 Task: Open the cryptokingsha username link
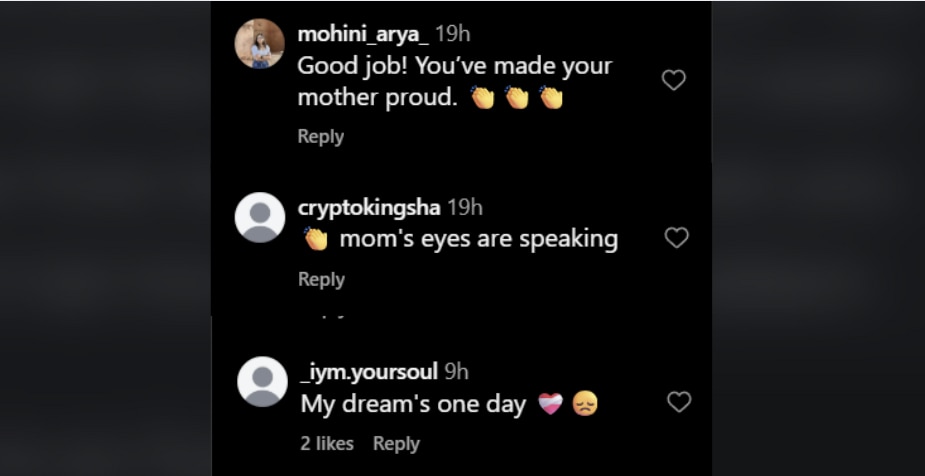tap(369, 207)
